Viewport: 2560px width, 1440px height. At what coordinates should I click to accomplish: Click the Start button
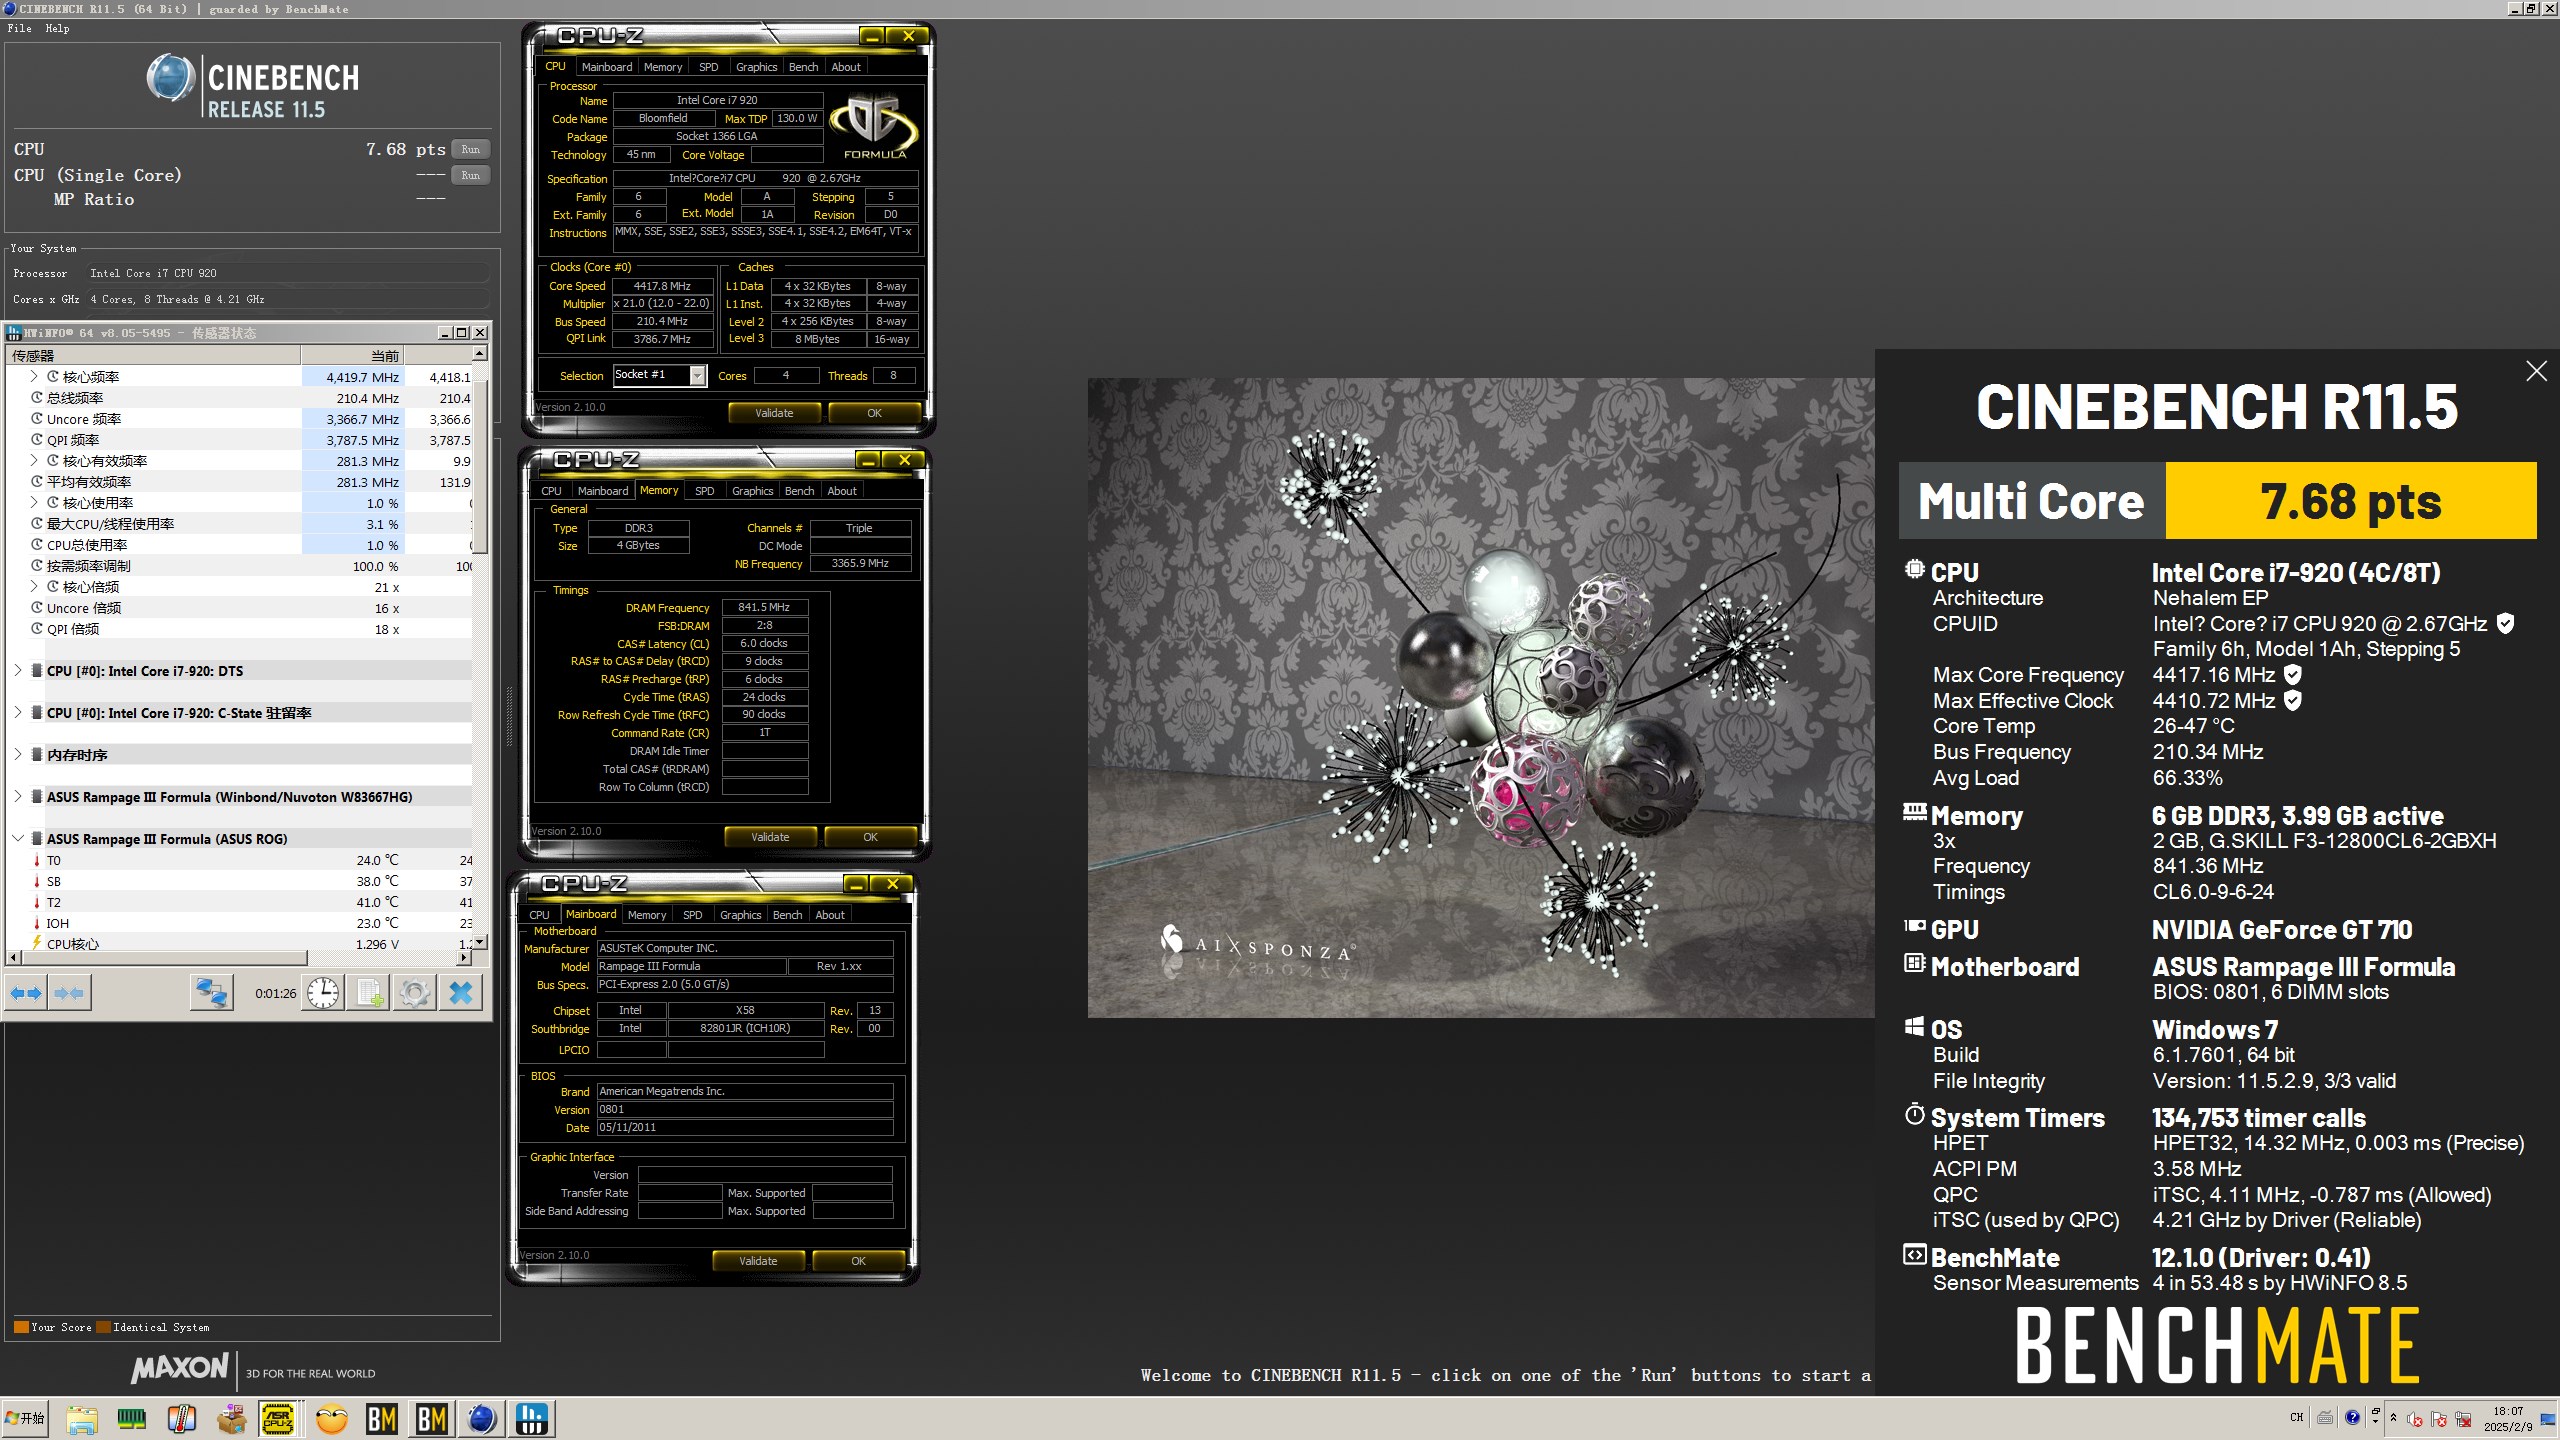tap(25, 1419)
